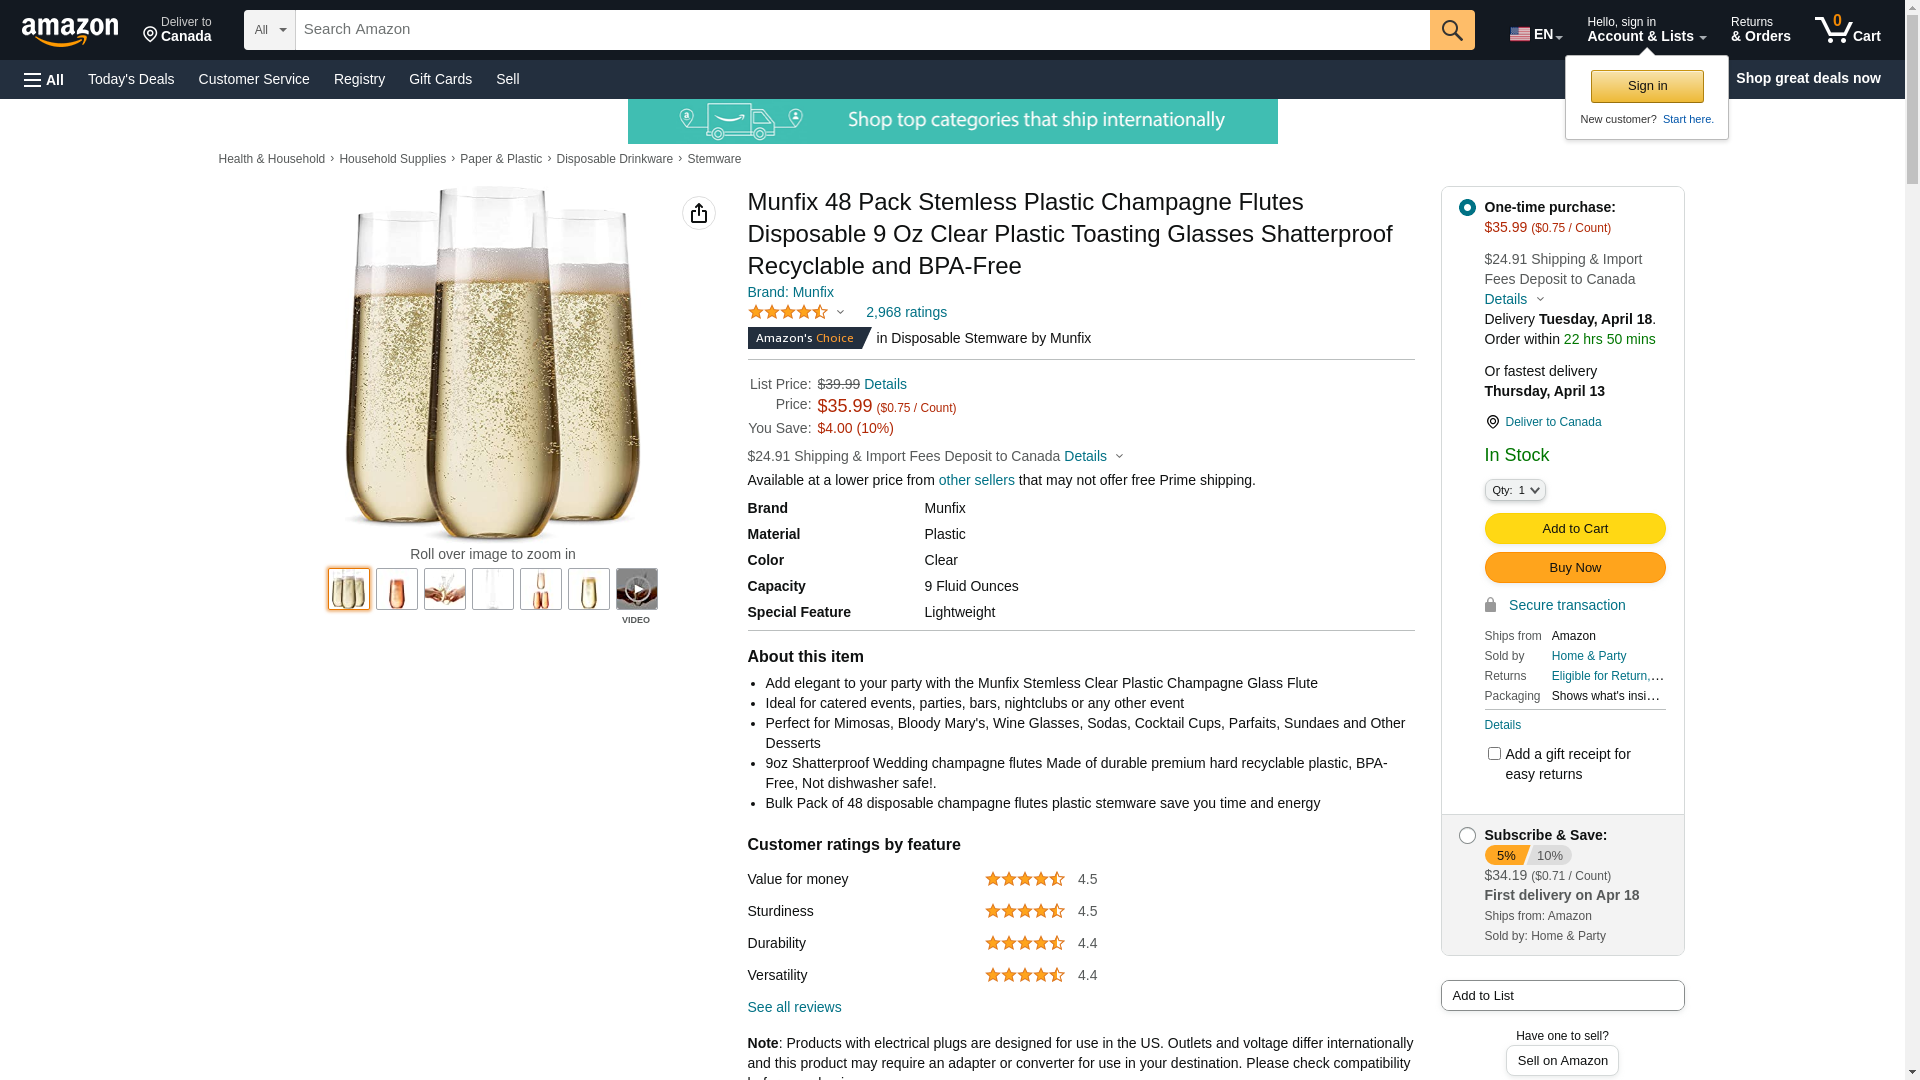Open the 2,968 ratings link
The height and width of the screenshot is (1080, 1920).
tap(906, 313)
